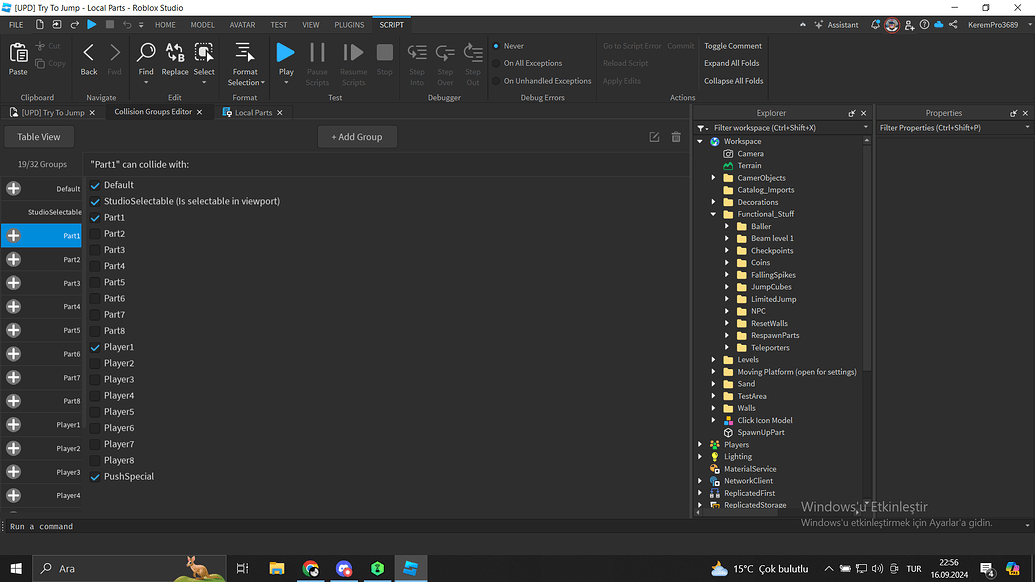1035x582 pixels.
Task: Click the Format Selection icon
Action: [x=245, y=53]
